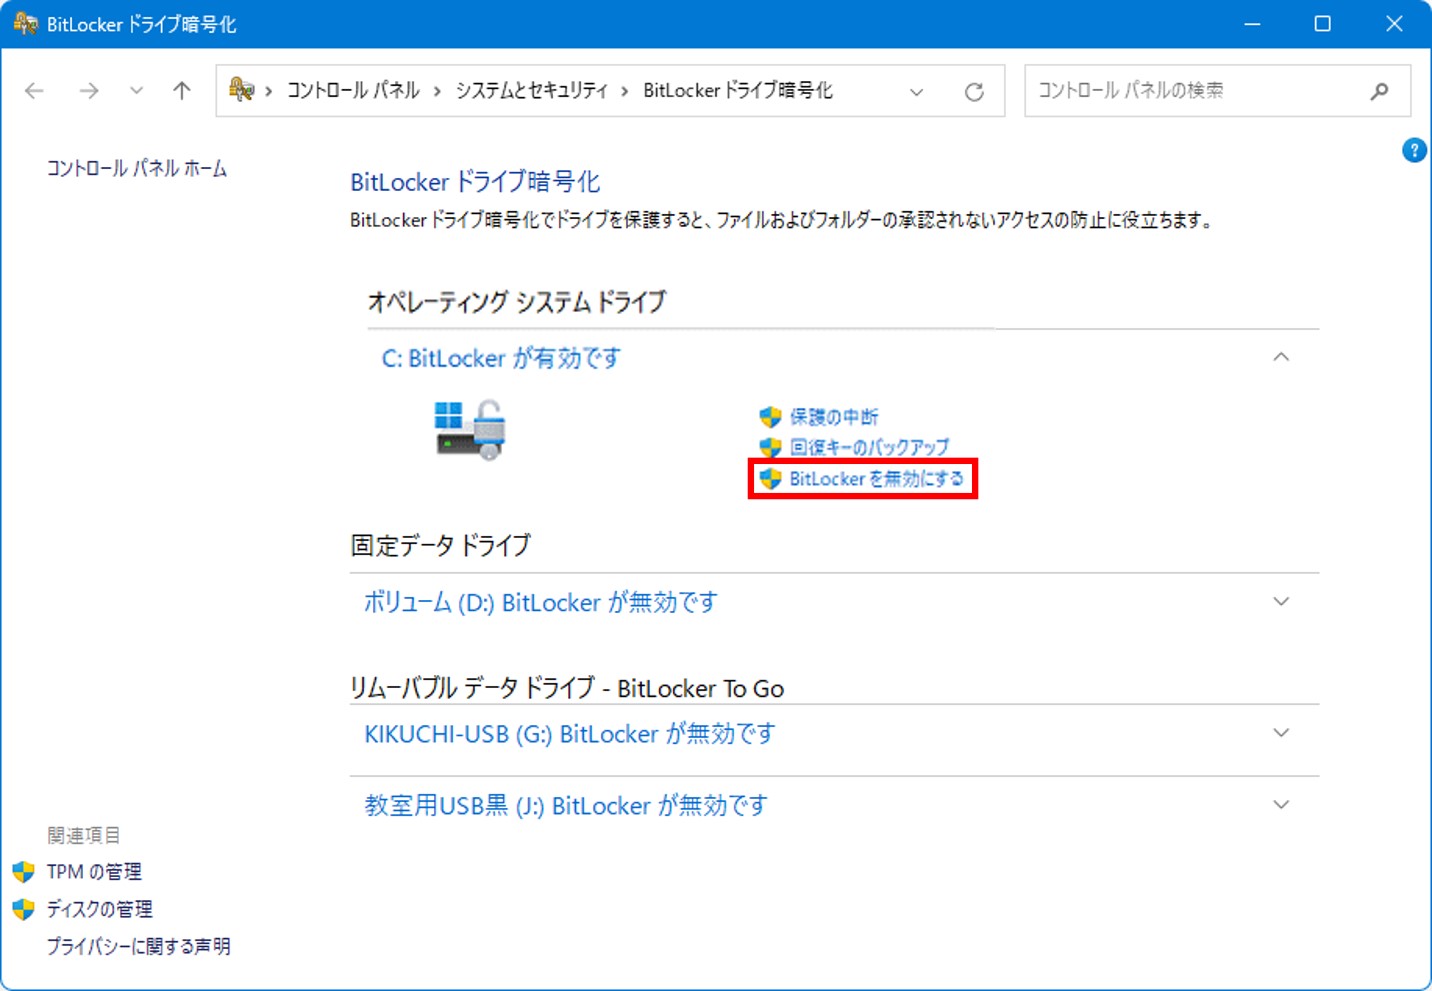Screen dimensions: 1432x991
Task: Click the shield icon beside 保護の中断
Action: click(x=770, y=416)
